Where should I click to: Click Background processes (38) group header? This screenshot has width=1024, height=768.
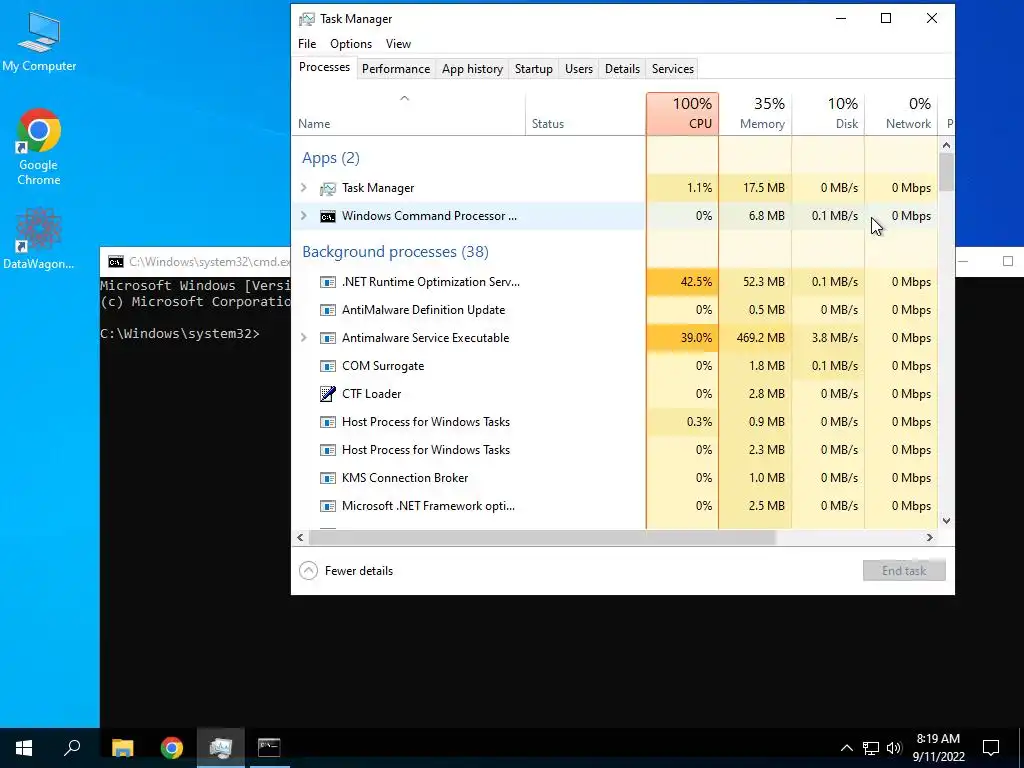tap(395, 252)
